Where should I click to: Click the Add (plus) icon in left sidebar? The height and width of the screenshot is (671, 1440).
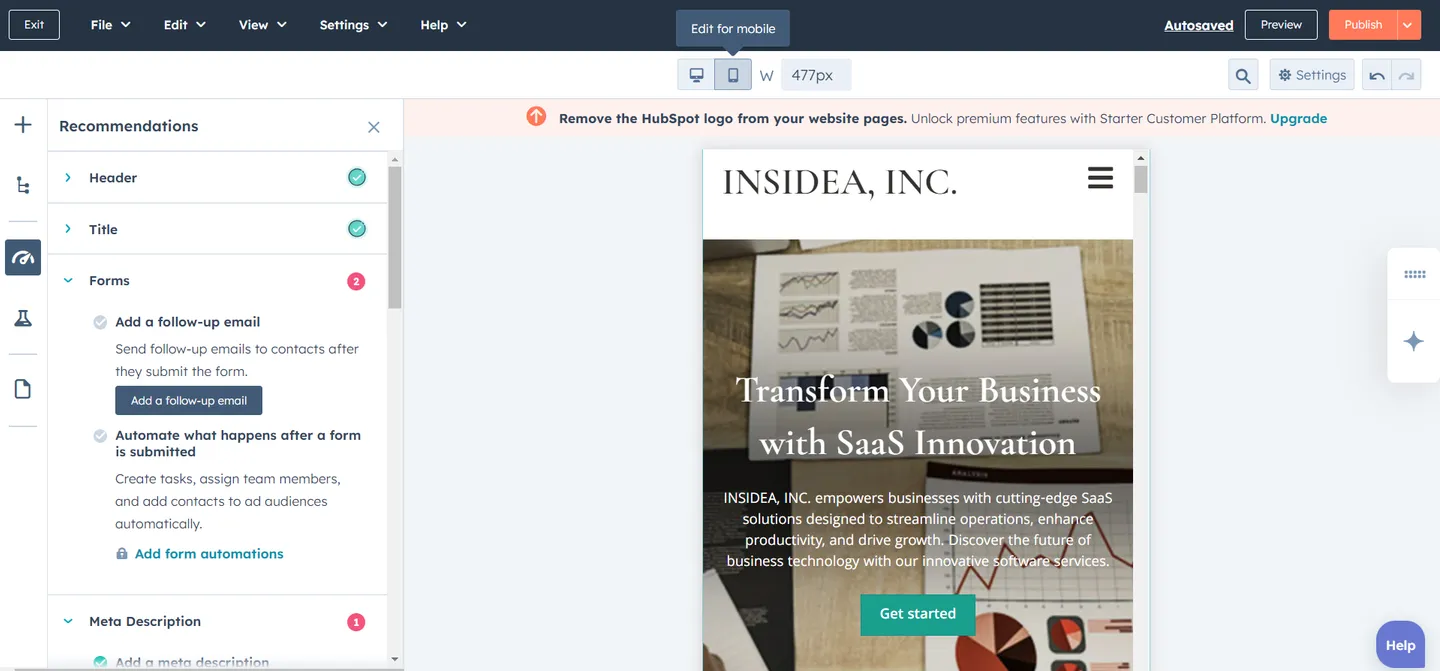pyautogui.click(x=23, y=125)
